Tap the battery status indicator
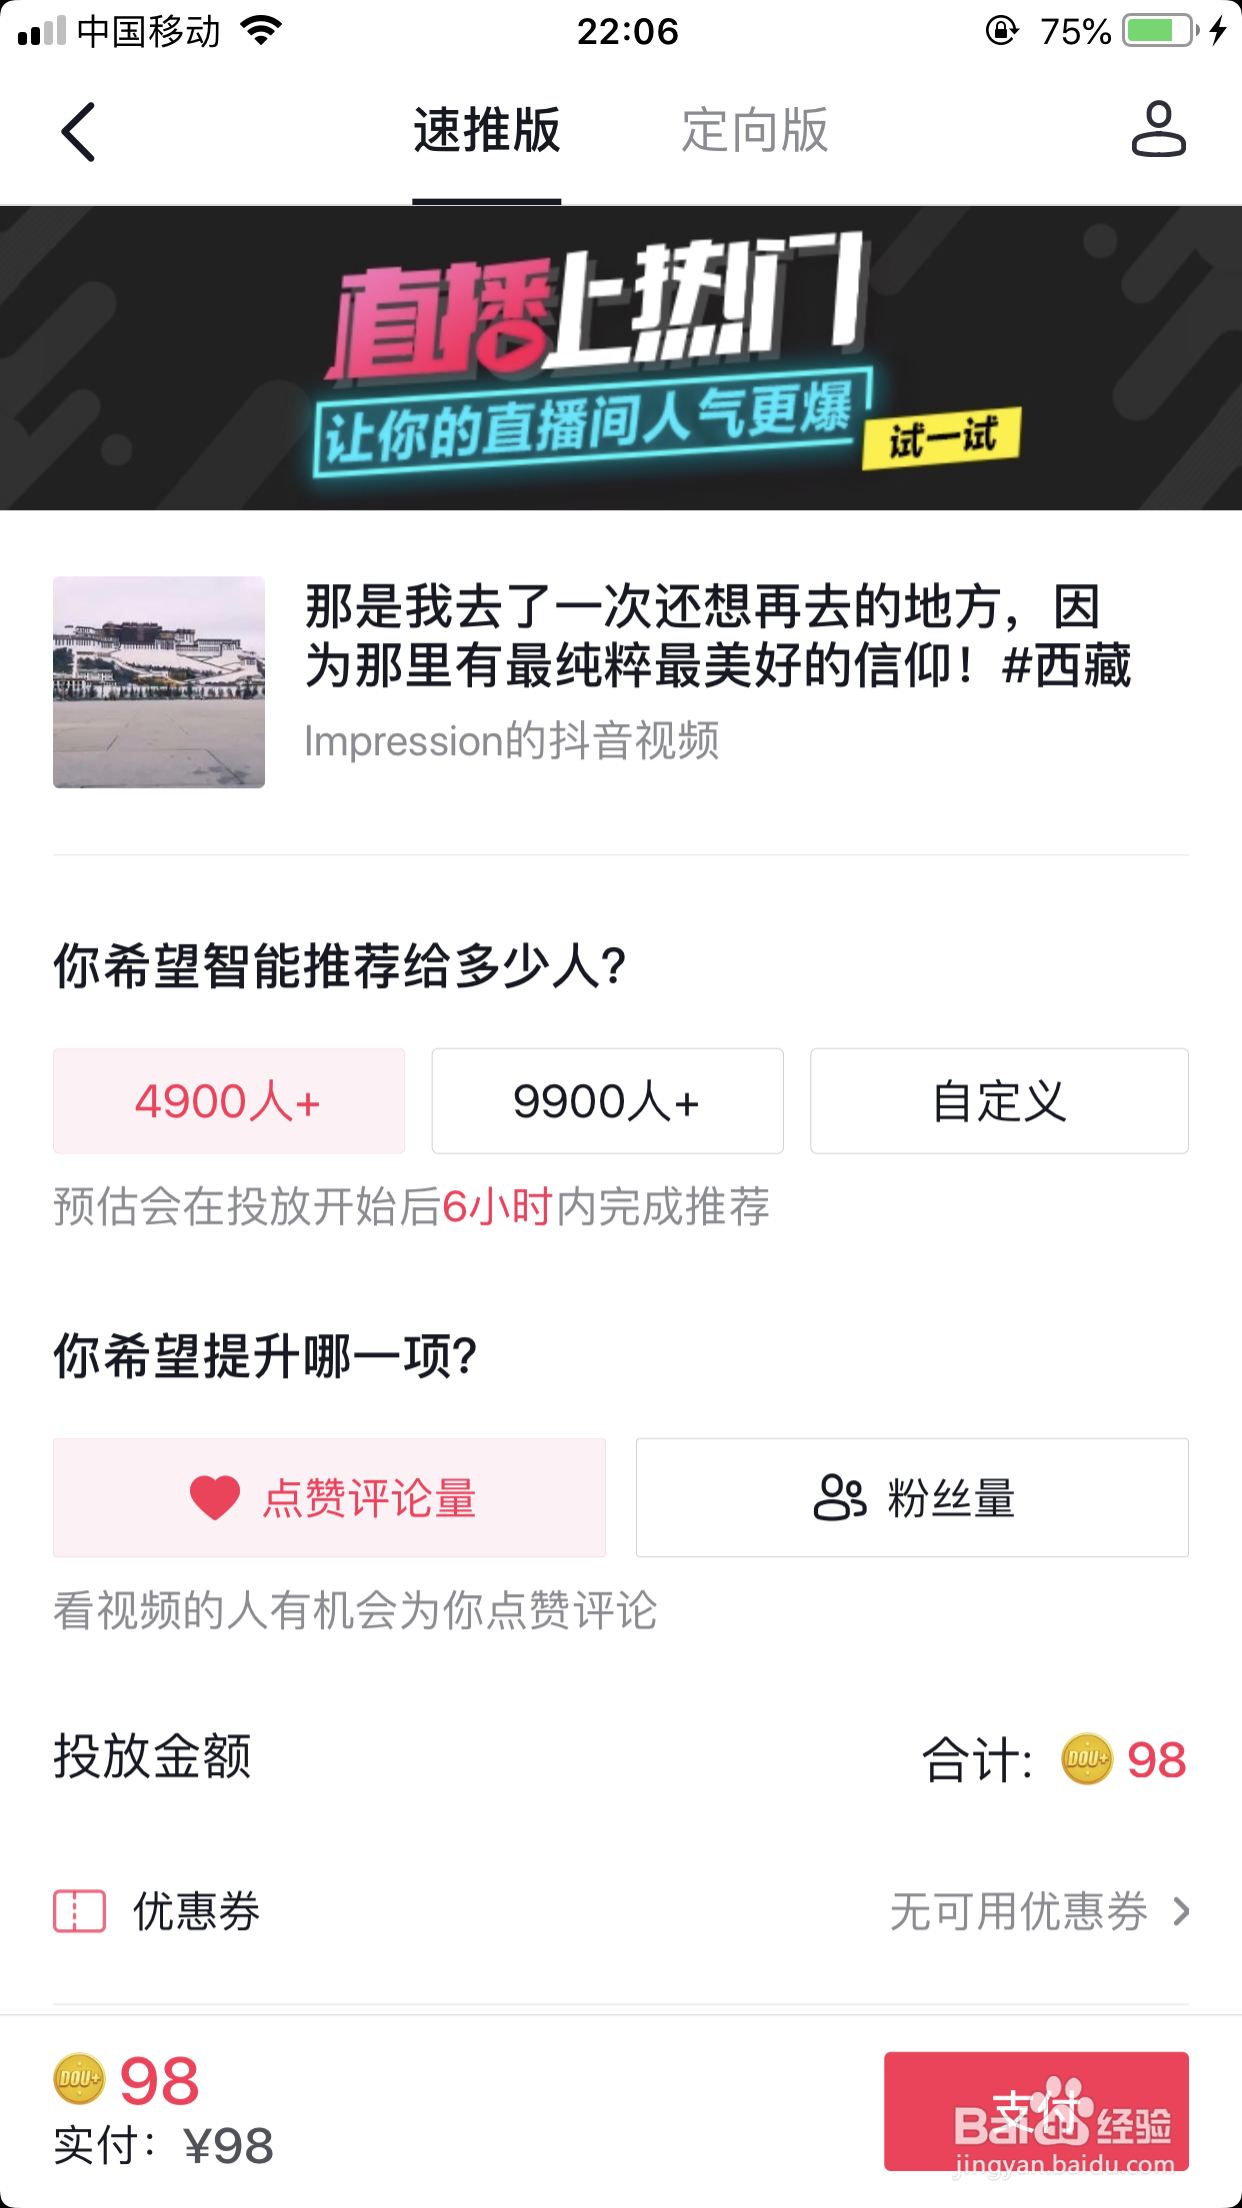The image size is (1242, 2208). [x=1159, y=31]
